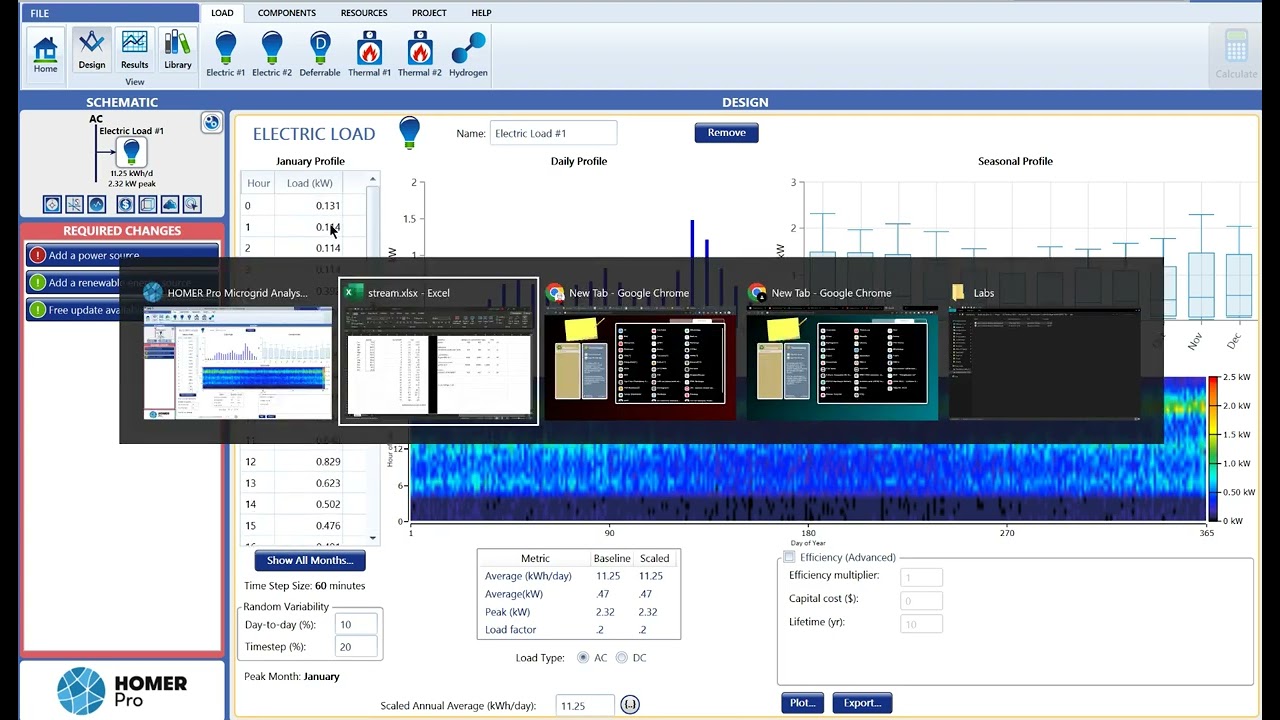The image size is (1280, 720).
Task: Open the dollar-sign economics icon
Action: point(125,204)
